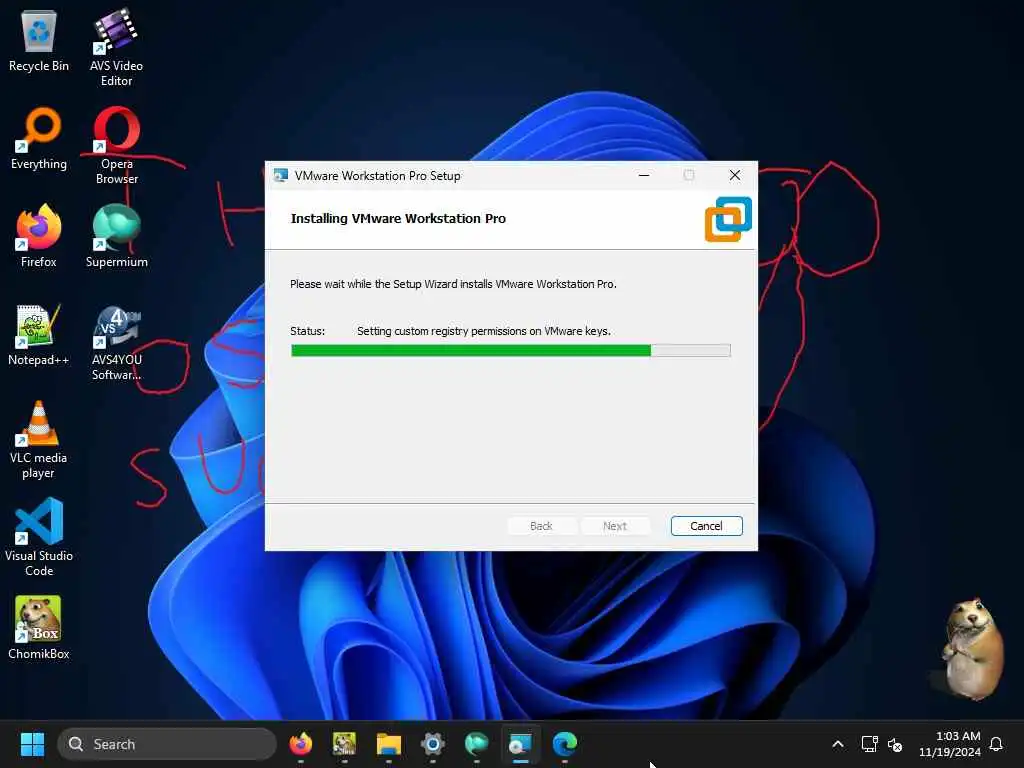Launch VLC media player shortcut

pyautogui.click(x=39, y=440)
